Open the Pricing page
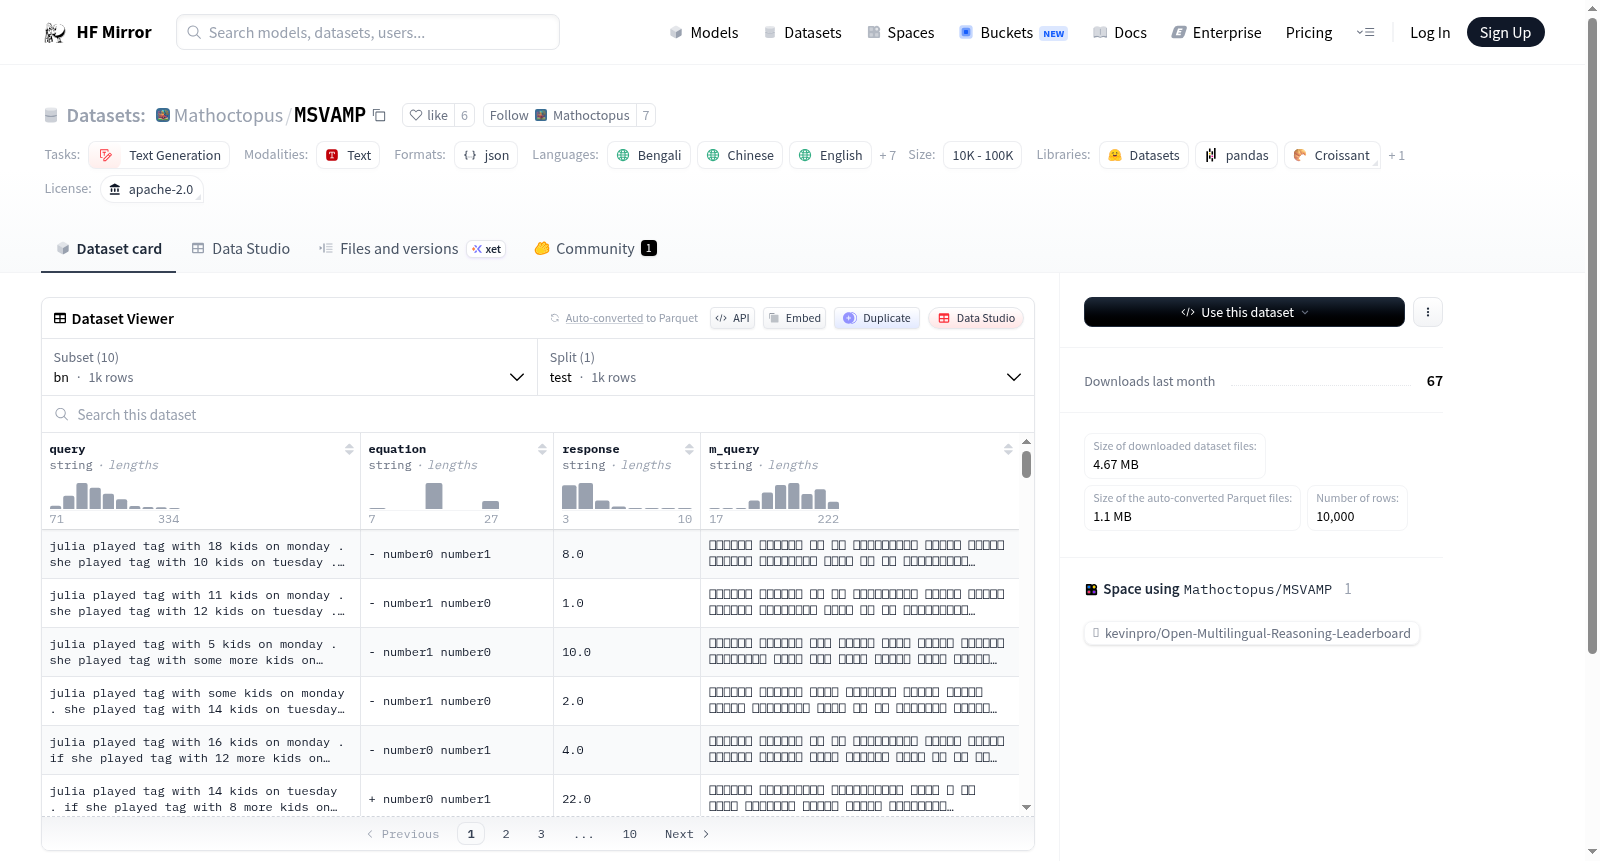1600x861 pixels. coord(1309,33)
